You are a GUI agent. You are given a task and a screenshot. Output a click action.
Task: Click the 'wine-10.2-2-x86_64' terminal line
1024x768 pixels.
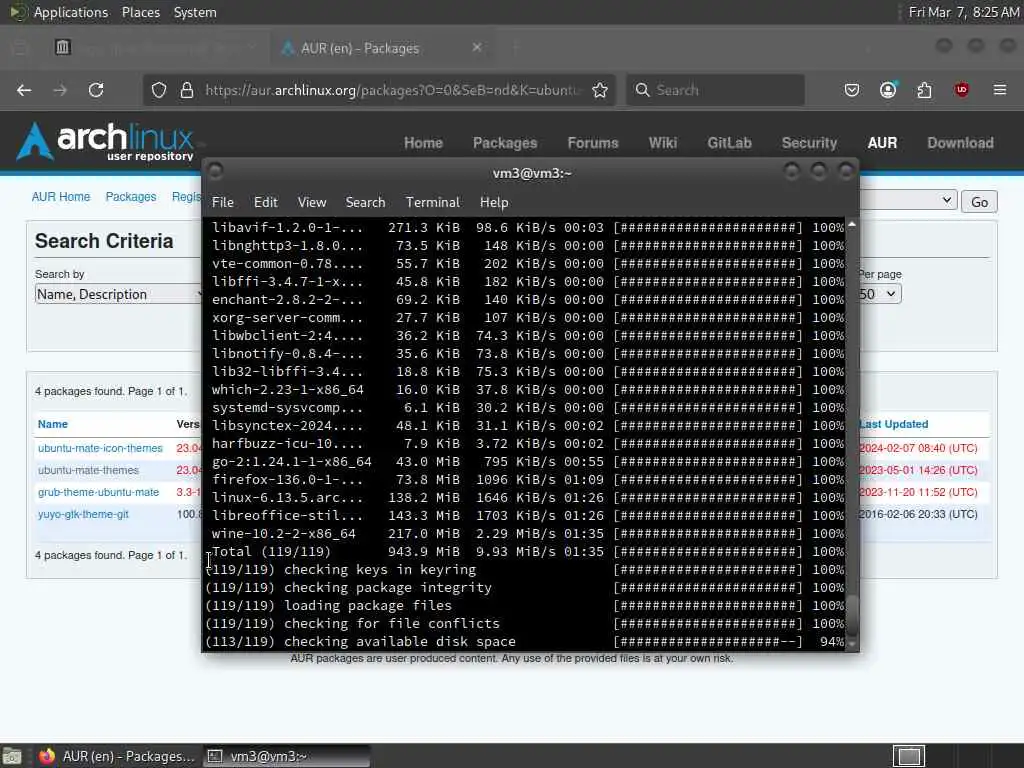(528, 534)
